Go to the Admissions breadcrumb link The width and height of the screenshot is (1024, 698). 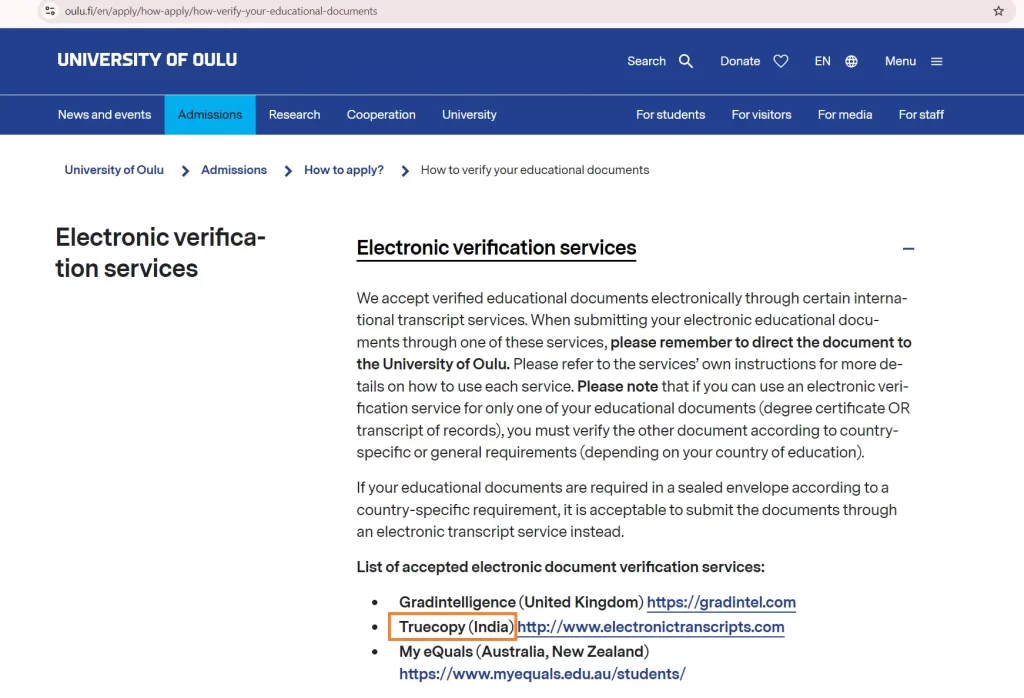pos(234,170)
